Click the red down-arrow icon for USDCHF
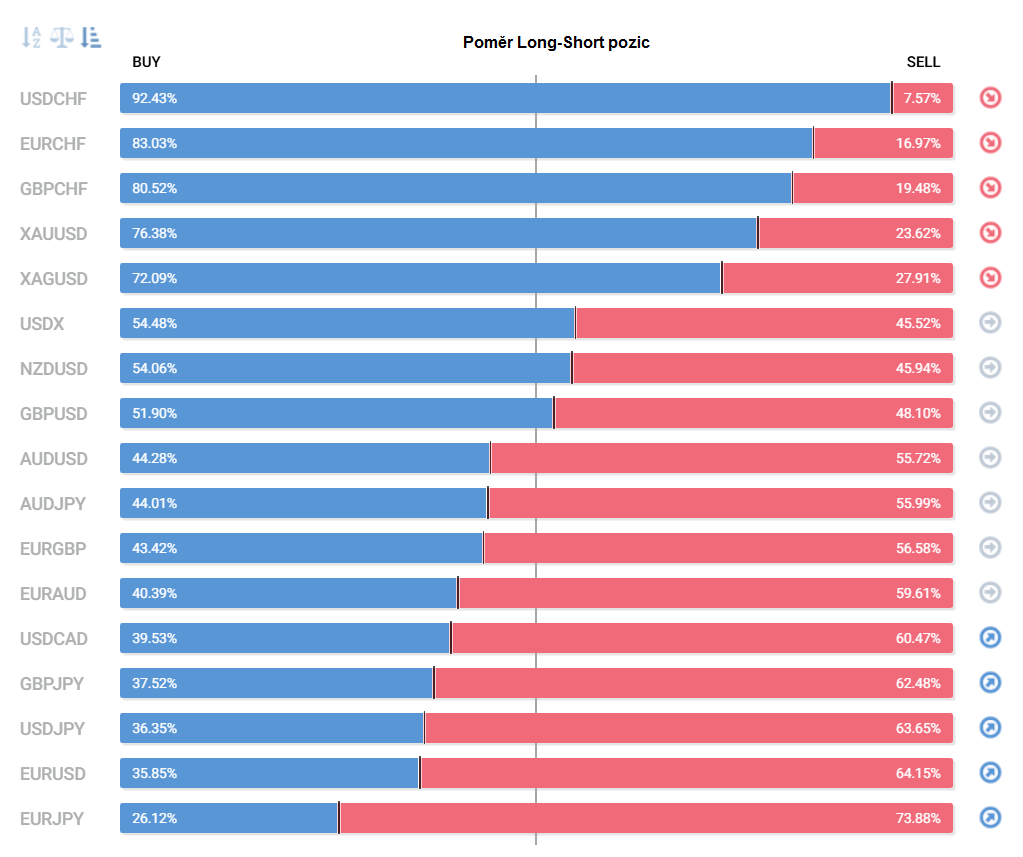This screenshot has width=1023, height=857. 990,98
